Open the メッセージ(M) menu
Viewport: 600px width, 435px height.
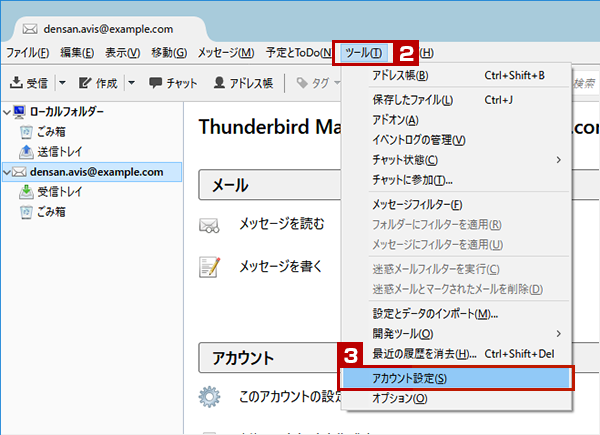[226, 52]
